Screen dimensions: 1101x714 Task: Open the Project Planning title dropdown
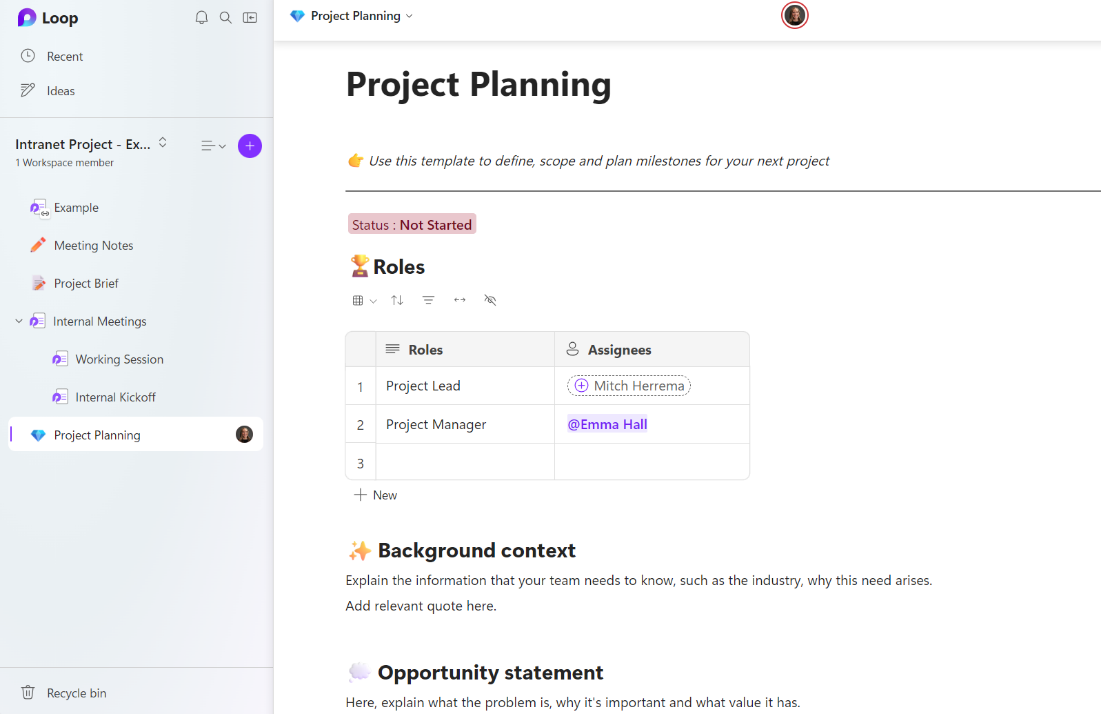[x=409, y=16]
